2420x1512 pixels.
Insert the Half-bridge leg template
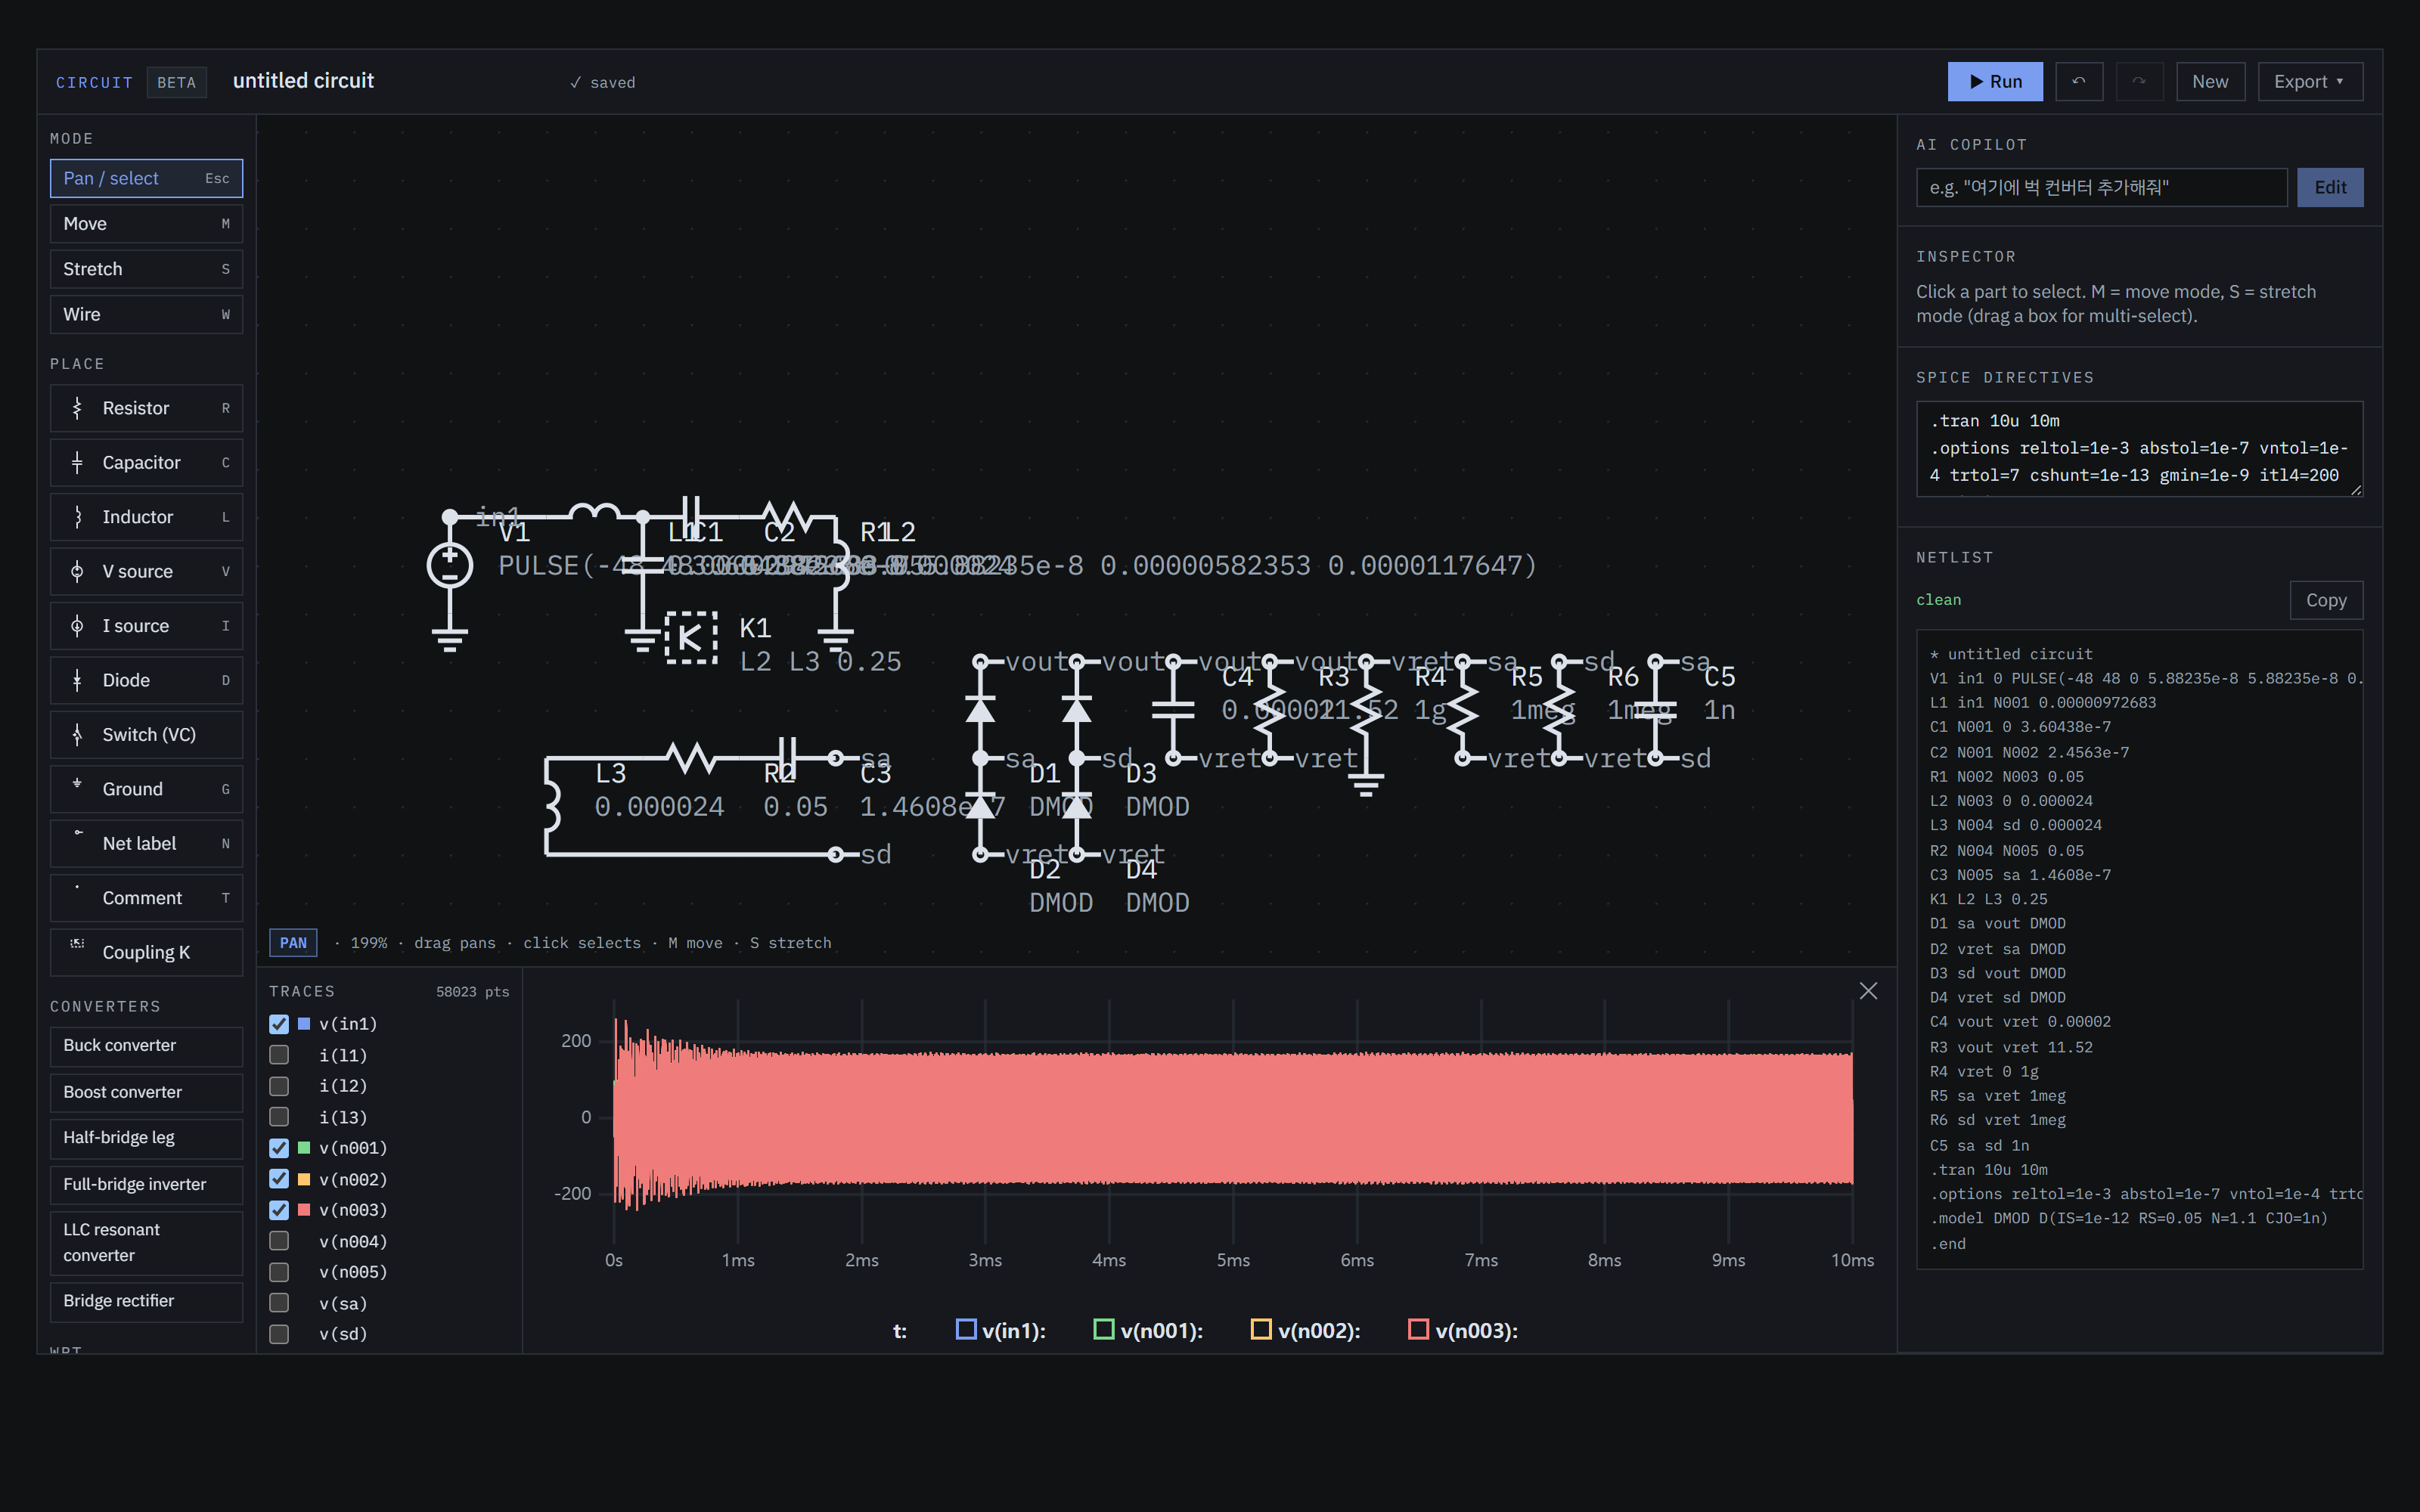tap(146, 1138)
